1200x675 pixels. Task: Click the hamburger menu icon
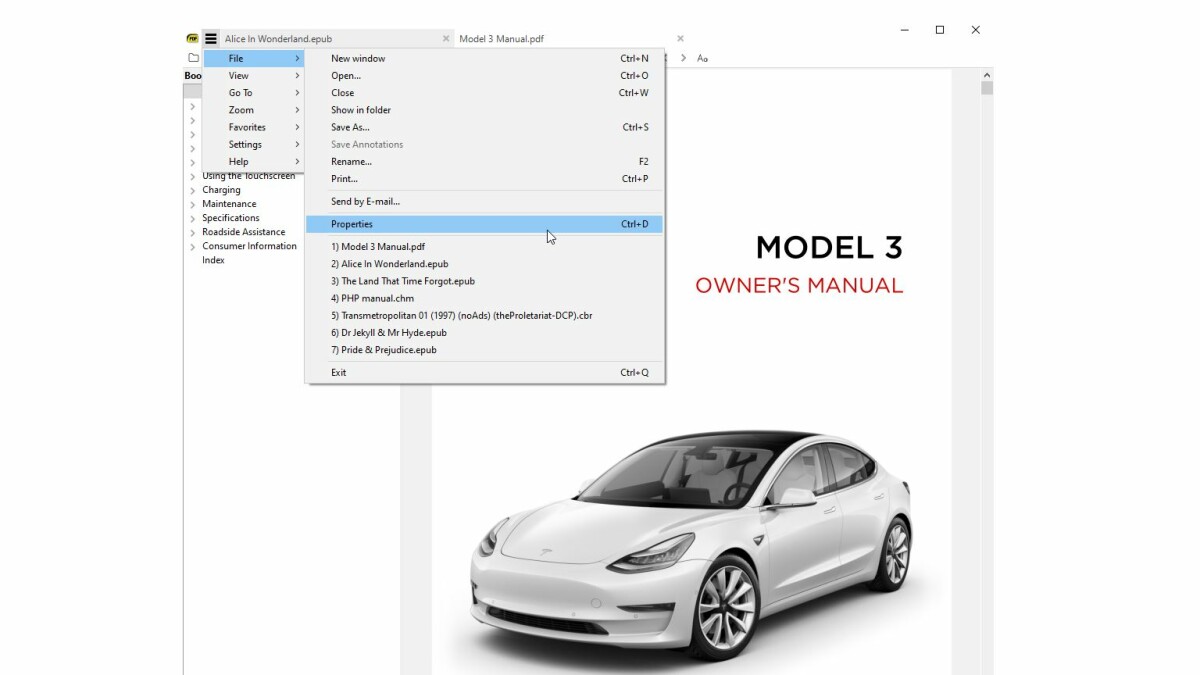click(211, 39)
